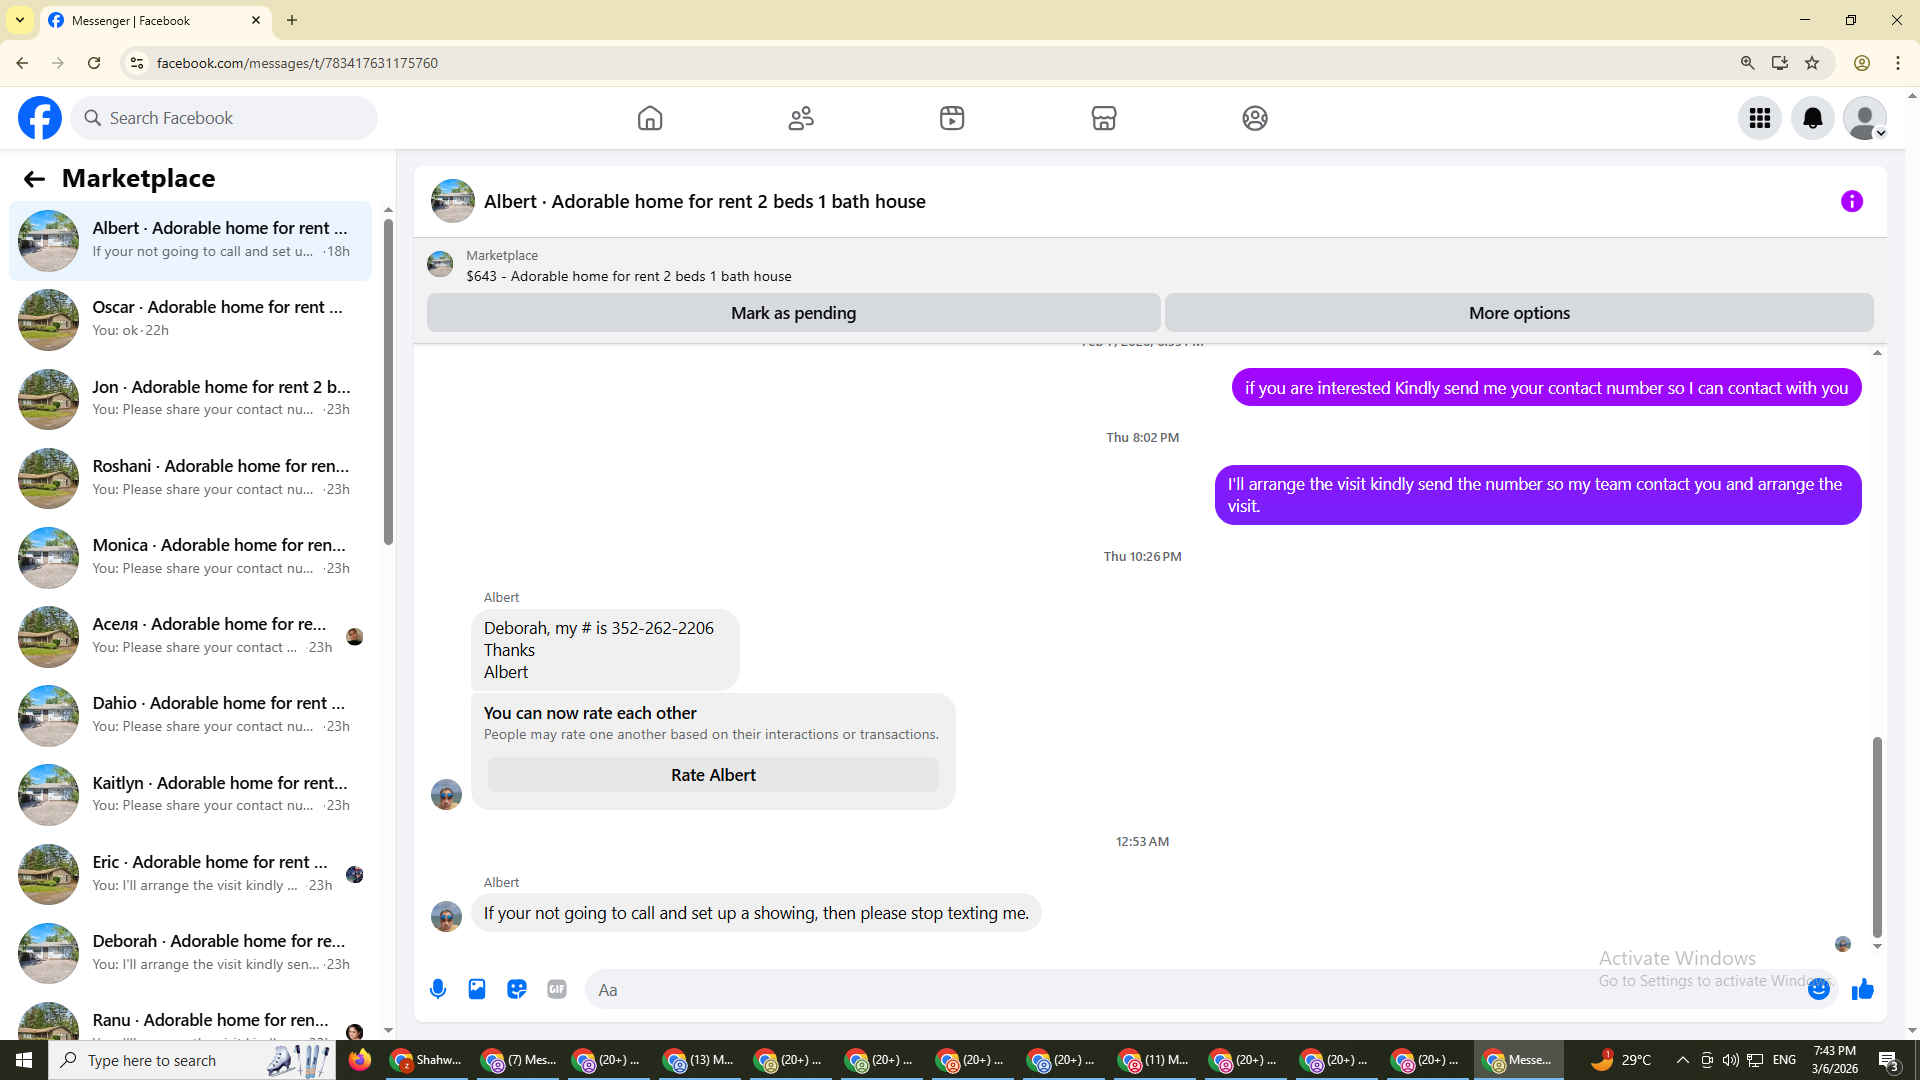Open the emoji picker in message box

click(1818, 989)
